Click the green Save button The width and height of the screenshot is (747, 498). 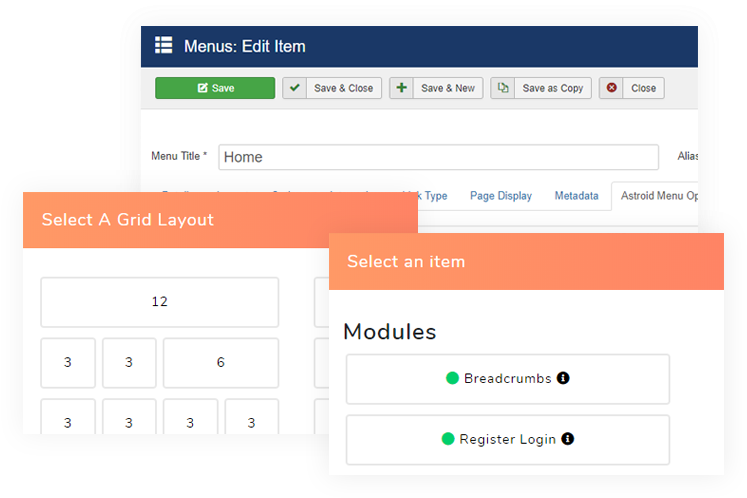tap(215, 88)
